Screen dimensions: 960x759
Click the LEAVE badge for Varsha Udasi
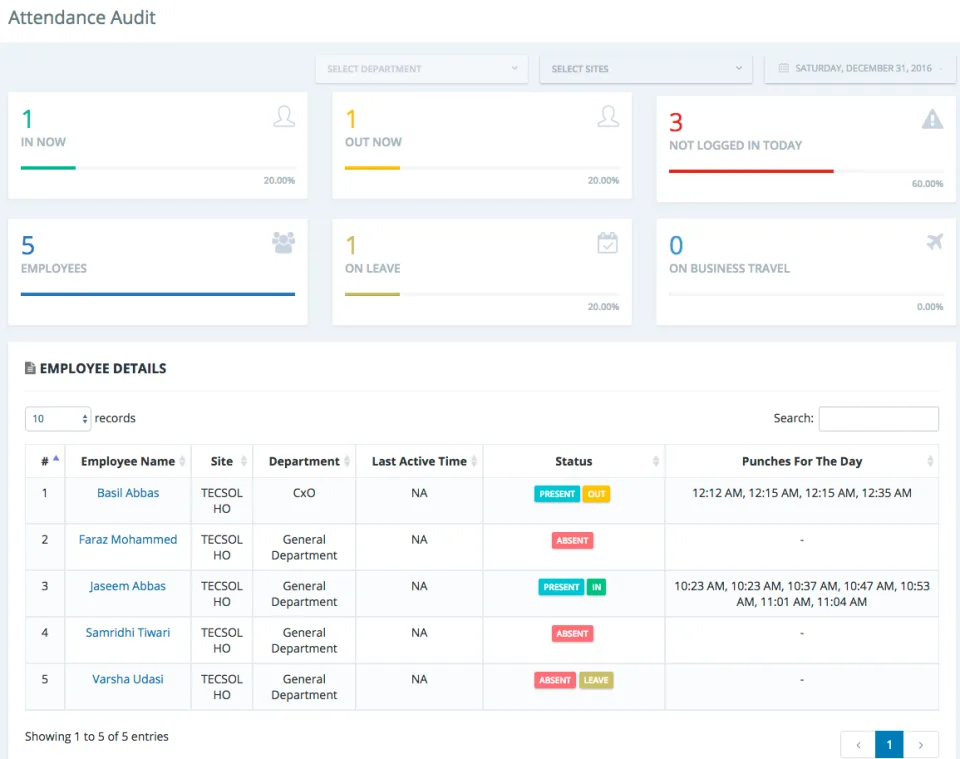click(x=596, y=680)
